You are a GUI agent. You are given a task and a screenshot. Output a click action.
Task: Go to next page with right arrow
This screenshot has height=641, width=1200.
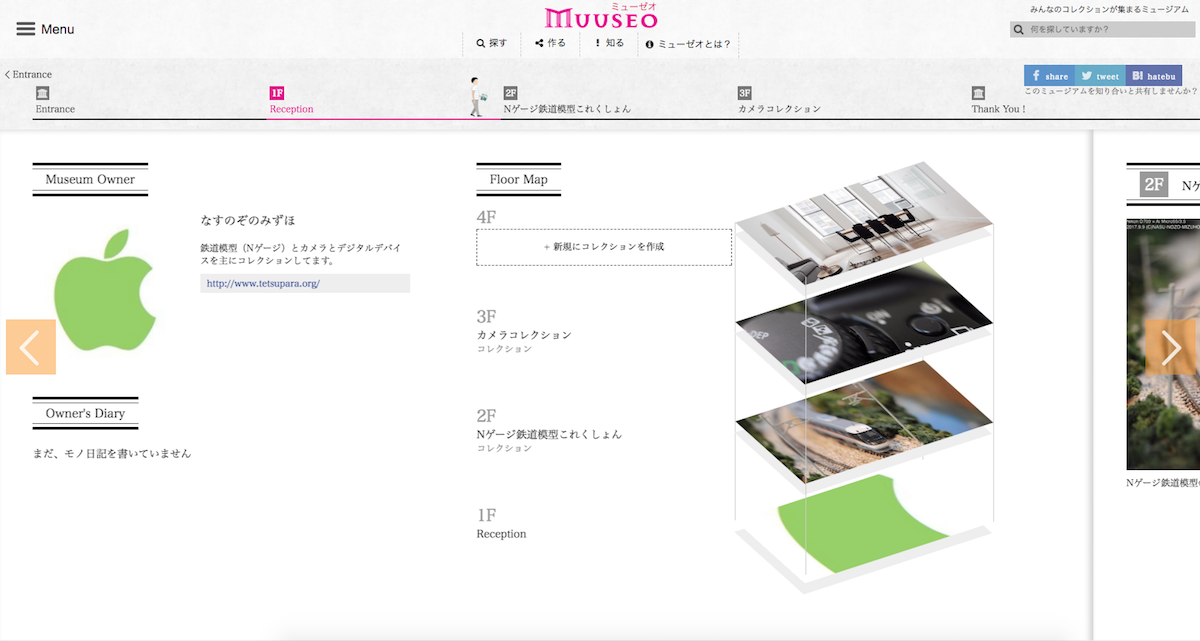[x=1171, y=347]
